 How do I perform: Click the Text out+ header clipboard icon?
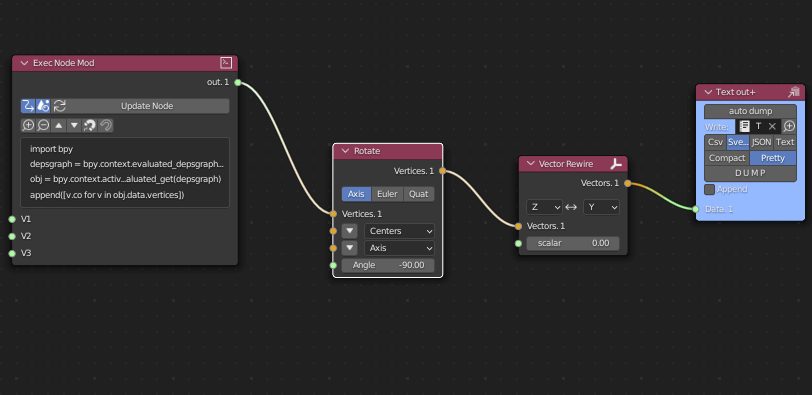coord(793,92)
